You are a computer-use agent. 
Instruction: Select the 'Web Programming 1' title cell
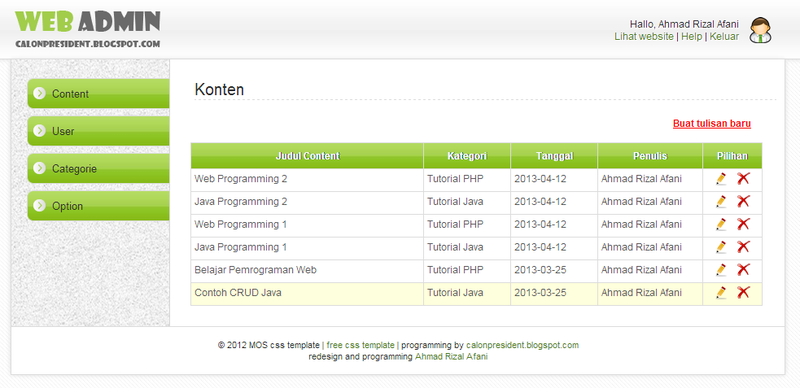[x=307, y=225]
